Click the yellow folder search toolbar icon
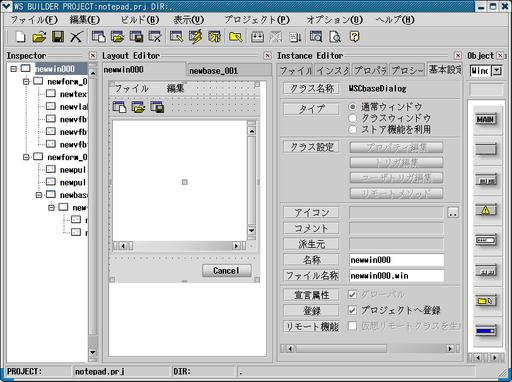The width and height of the screenshot is (512, 382). point(235,37)
